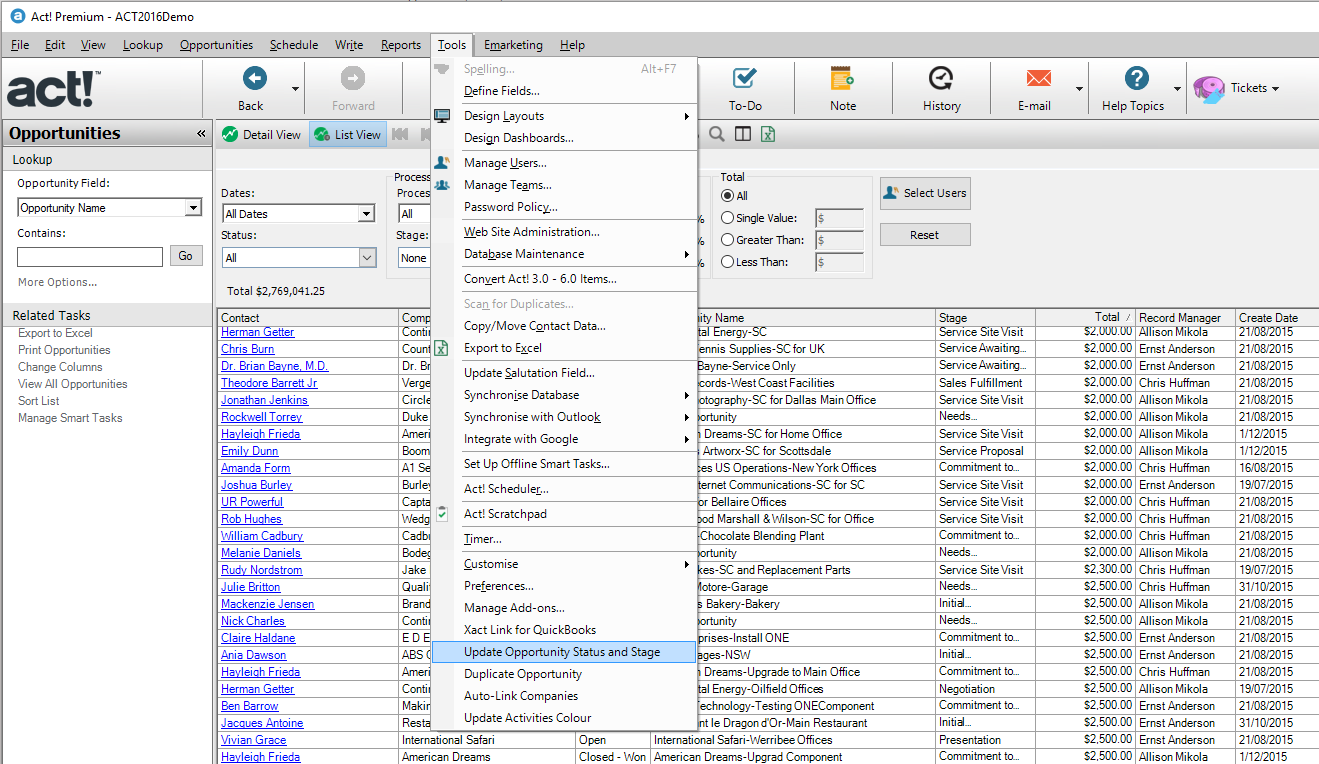Click the customize columns icon
1319x764 pixels.
pos(742,134)
